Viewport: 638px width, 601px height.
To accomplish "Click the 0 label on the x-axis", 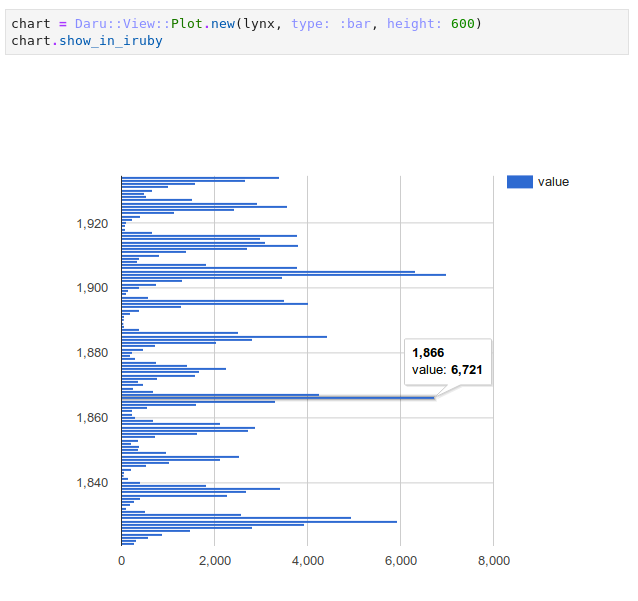I will [x=121, y=561].
